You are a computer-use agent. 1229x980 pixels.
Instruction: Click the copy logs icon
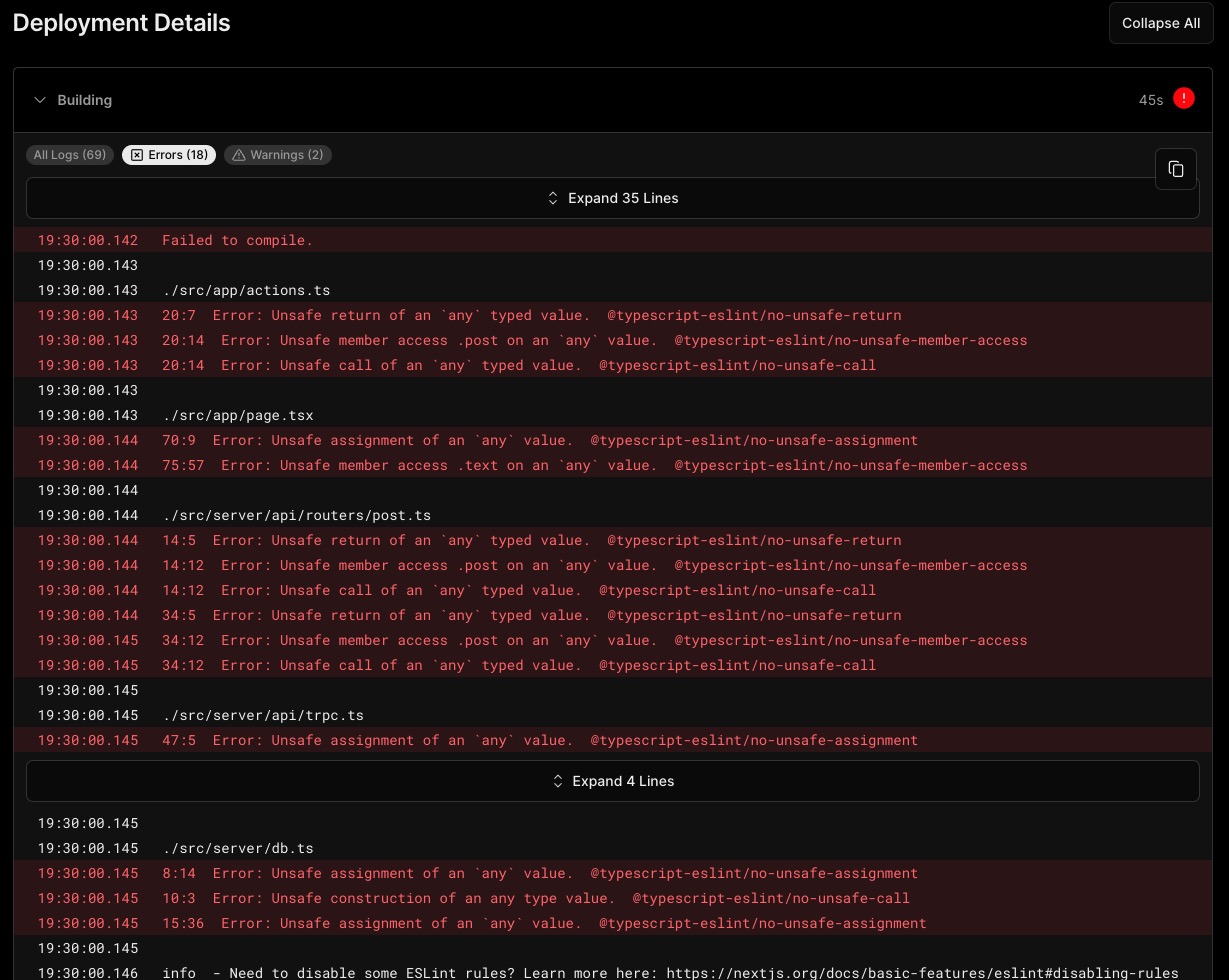click(1176, 169)
